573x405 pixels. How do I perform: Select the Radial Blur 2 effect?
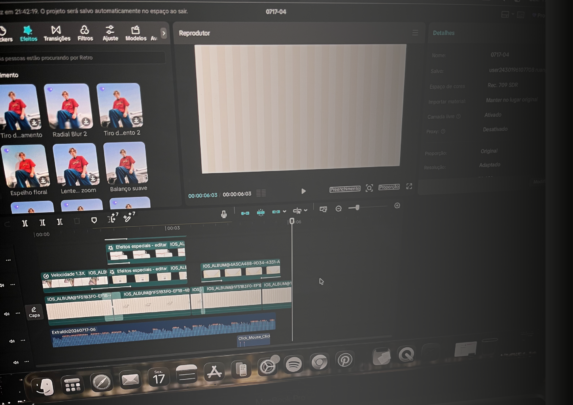pos(69,110)
